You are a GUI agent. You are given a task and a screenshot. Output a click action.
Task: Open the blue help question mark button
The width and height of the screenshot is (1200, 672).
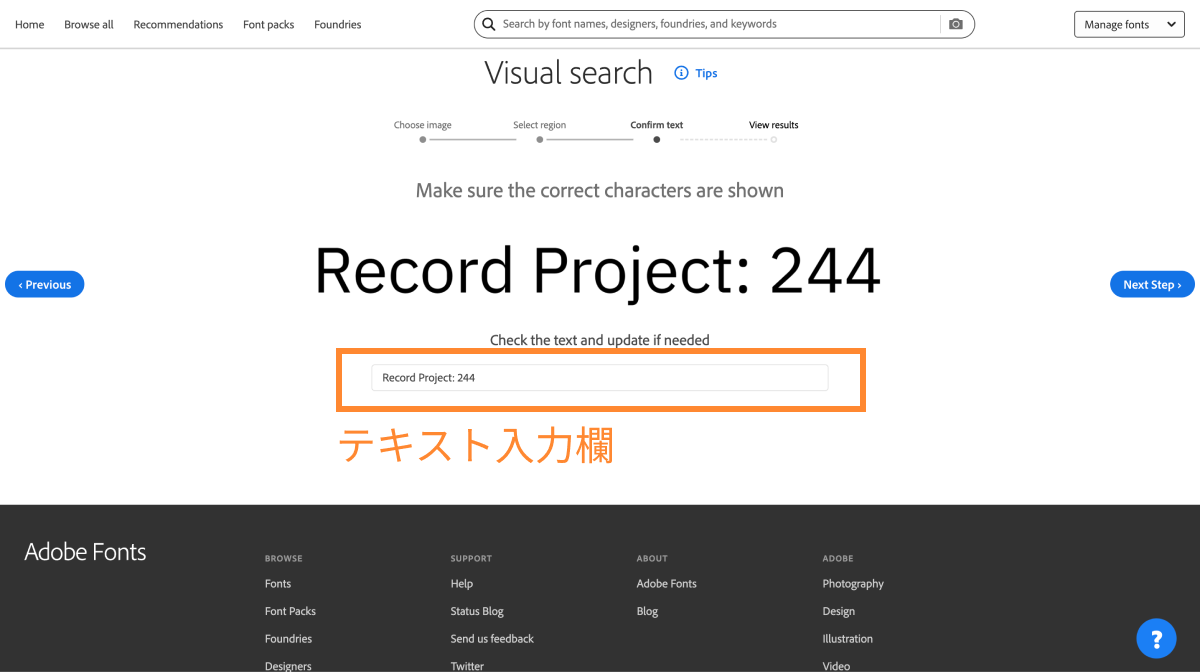click(1156, 638)
